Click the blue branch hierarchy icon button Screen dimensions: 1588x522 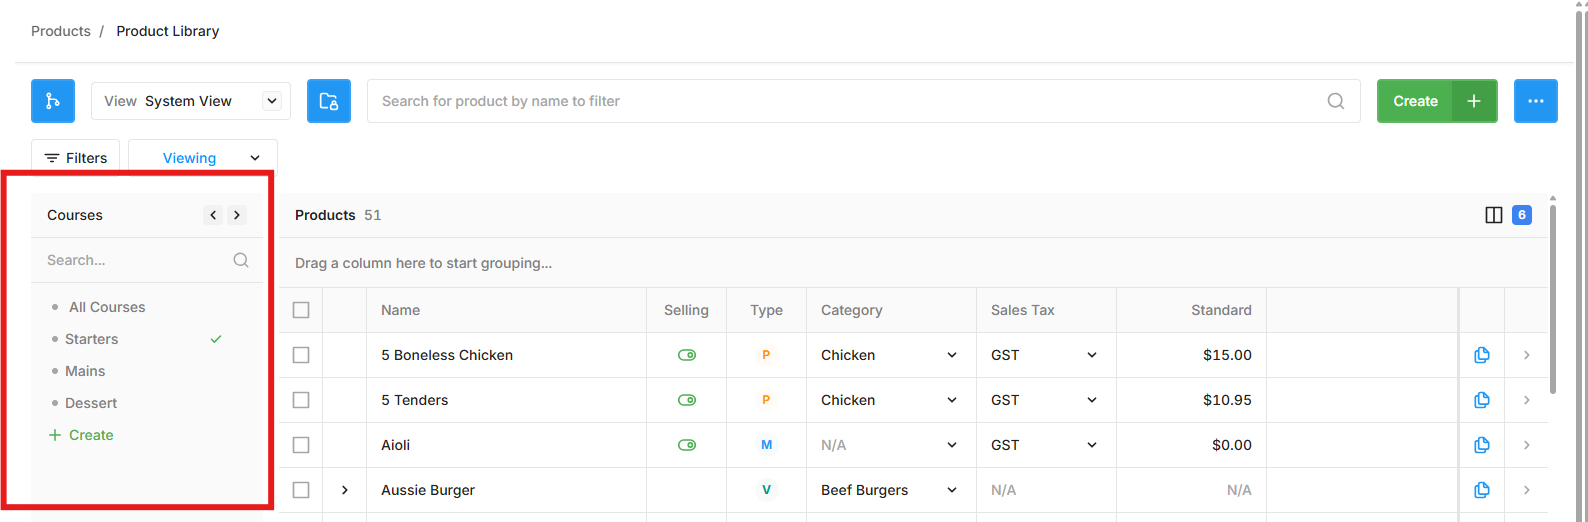(53, 101)
